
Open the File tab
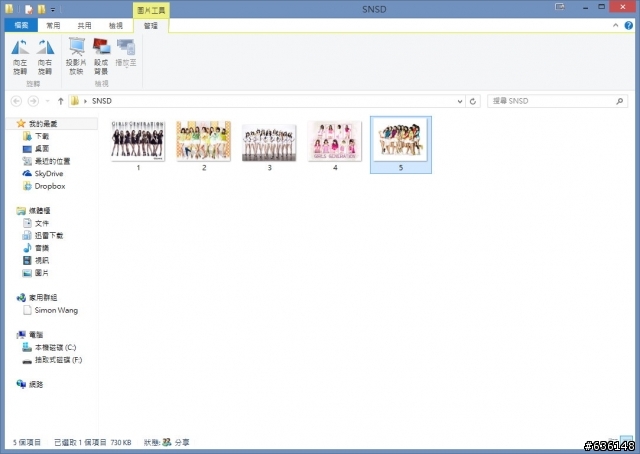point(21,25)
